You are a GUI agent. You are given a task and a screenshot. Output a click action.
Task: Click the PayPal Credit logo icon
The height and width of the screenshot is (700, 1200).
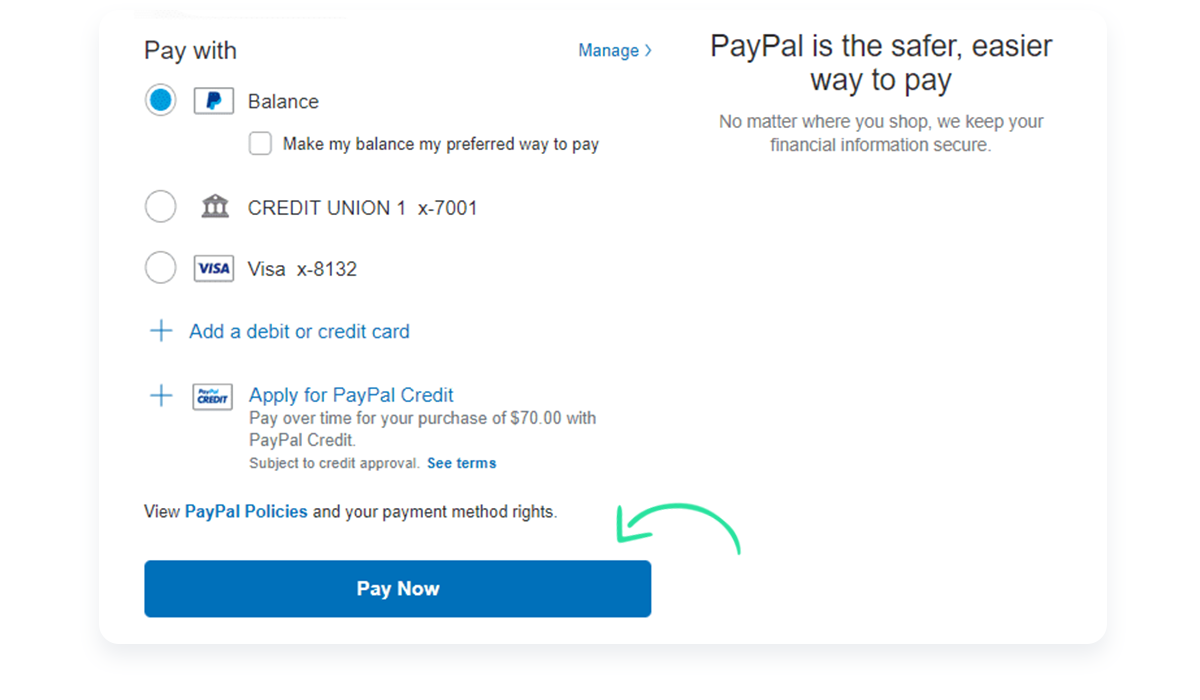pyautogui.click(x=212, y=397)
